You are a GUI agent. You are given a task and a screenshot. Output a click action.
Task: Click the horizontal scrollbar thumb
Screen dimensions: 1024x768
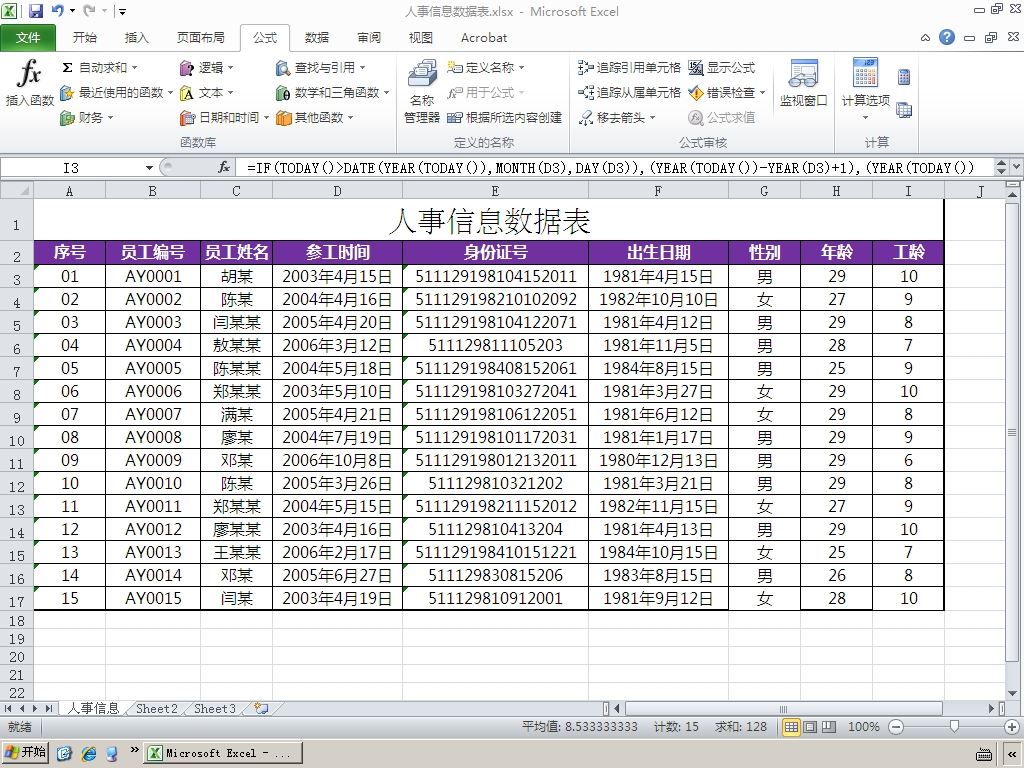click(x=784, y=709)
